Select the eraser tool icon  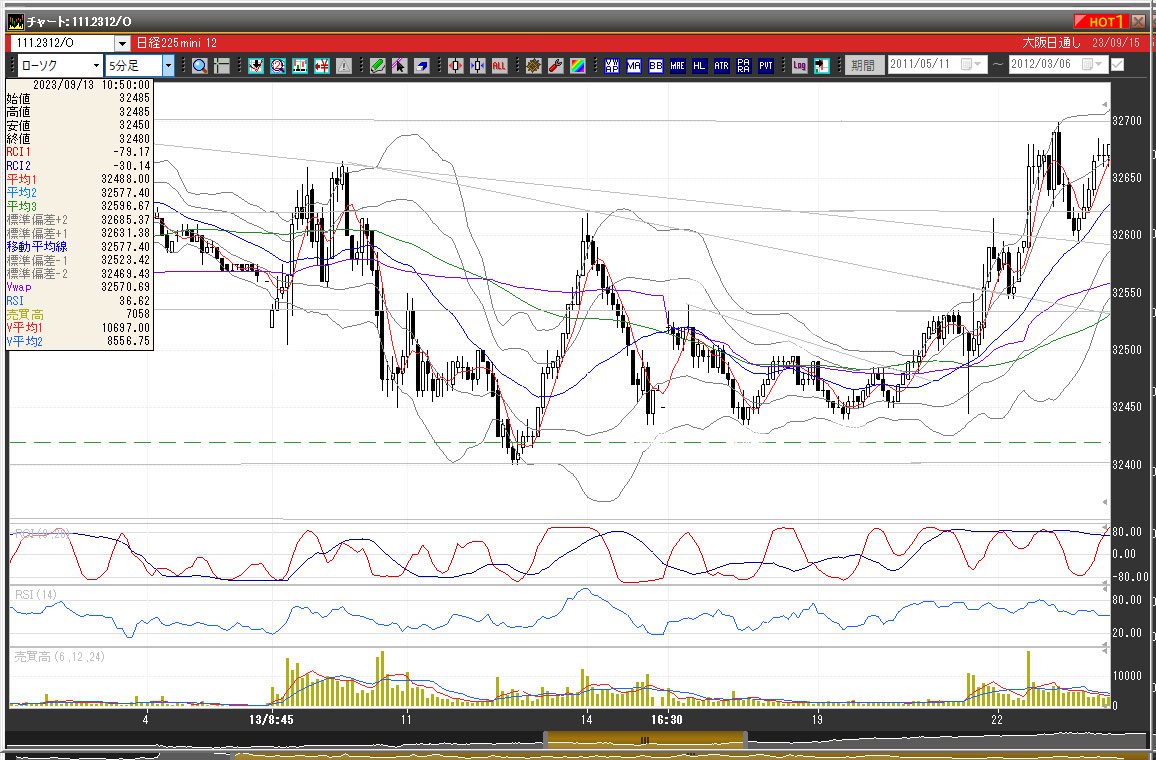pos(422,66)
